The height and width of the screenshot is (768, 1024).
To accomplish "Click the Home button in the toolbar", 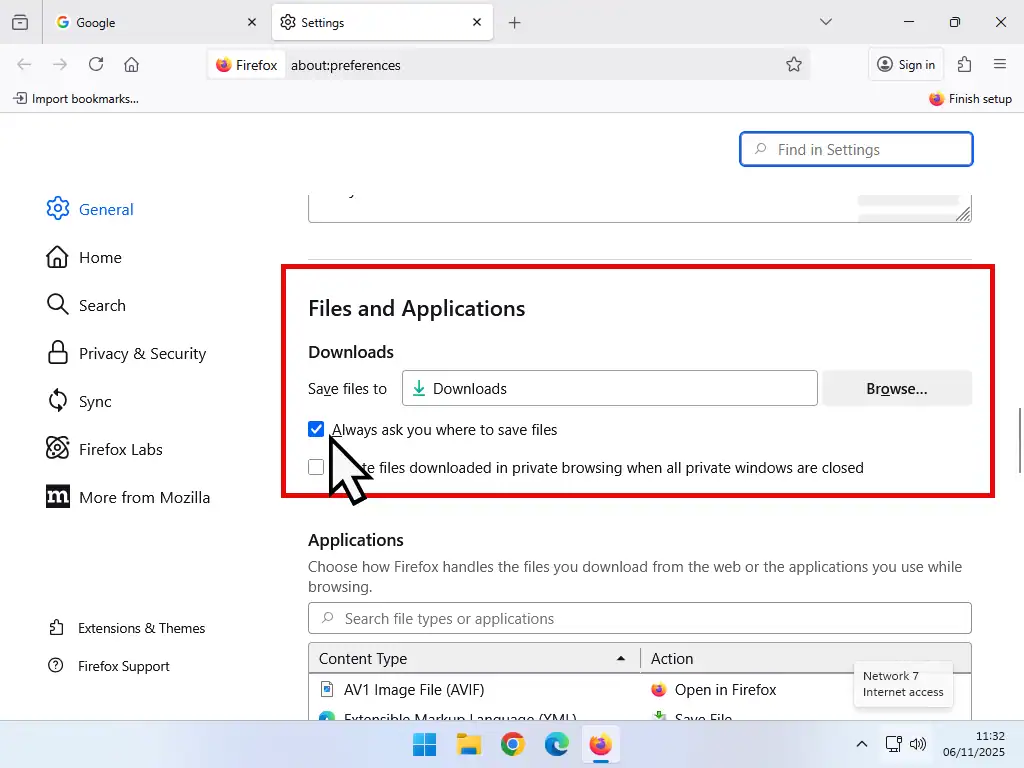I will [x=131, y=63].
